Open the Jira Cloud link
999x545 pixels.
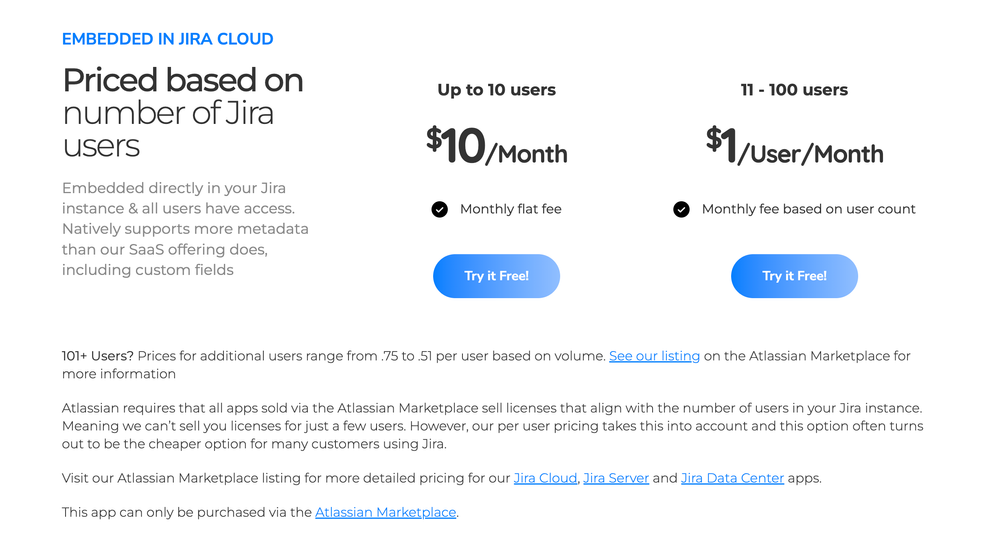tap(545, 478)
